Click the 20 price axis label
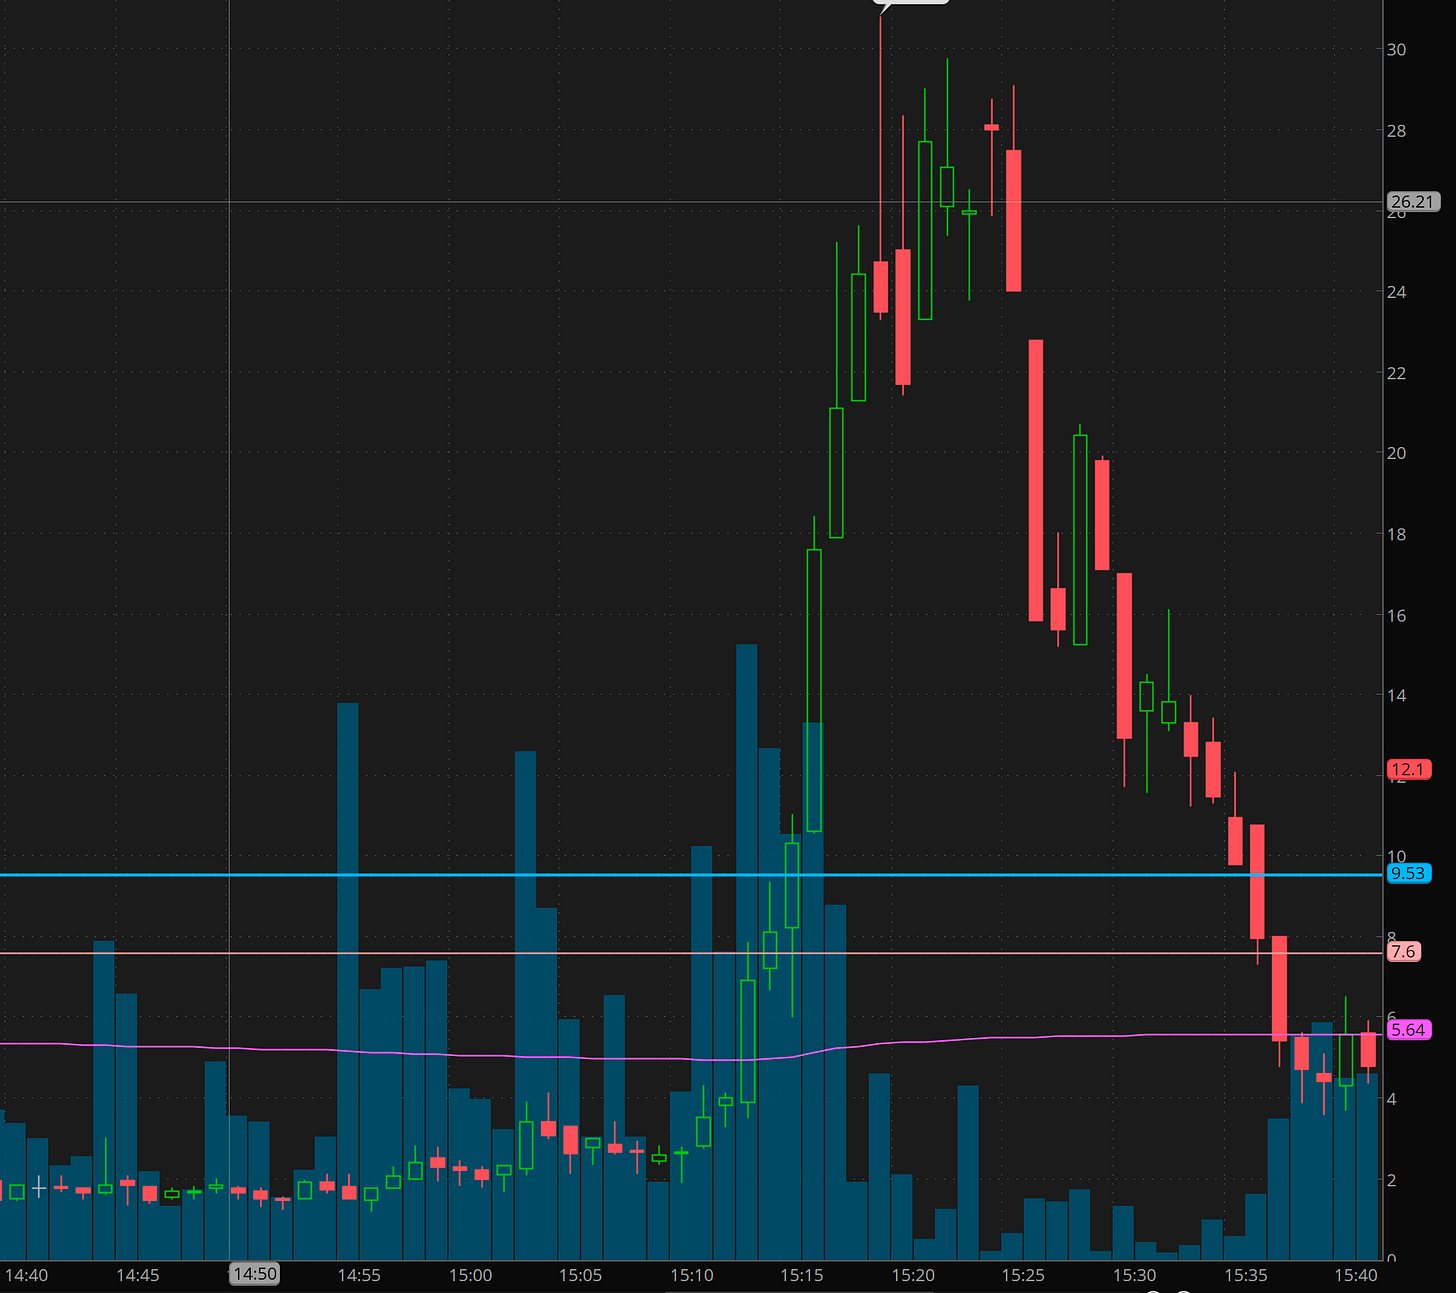Image resolution: width=1456 pixels, height=1293 pixels. tap(1396, 453)
